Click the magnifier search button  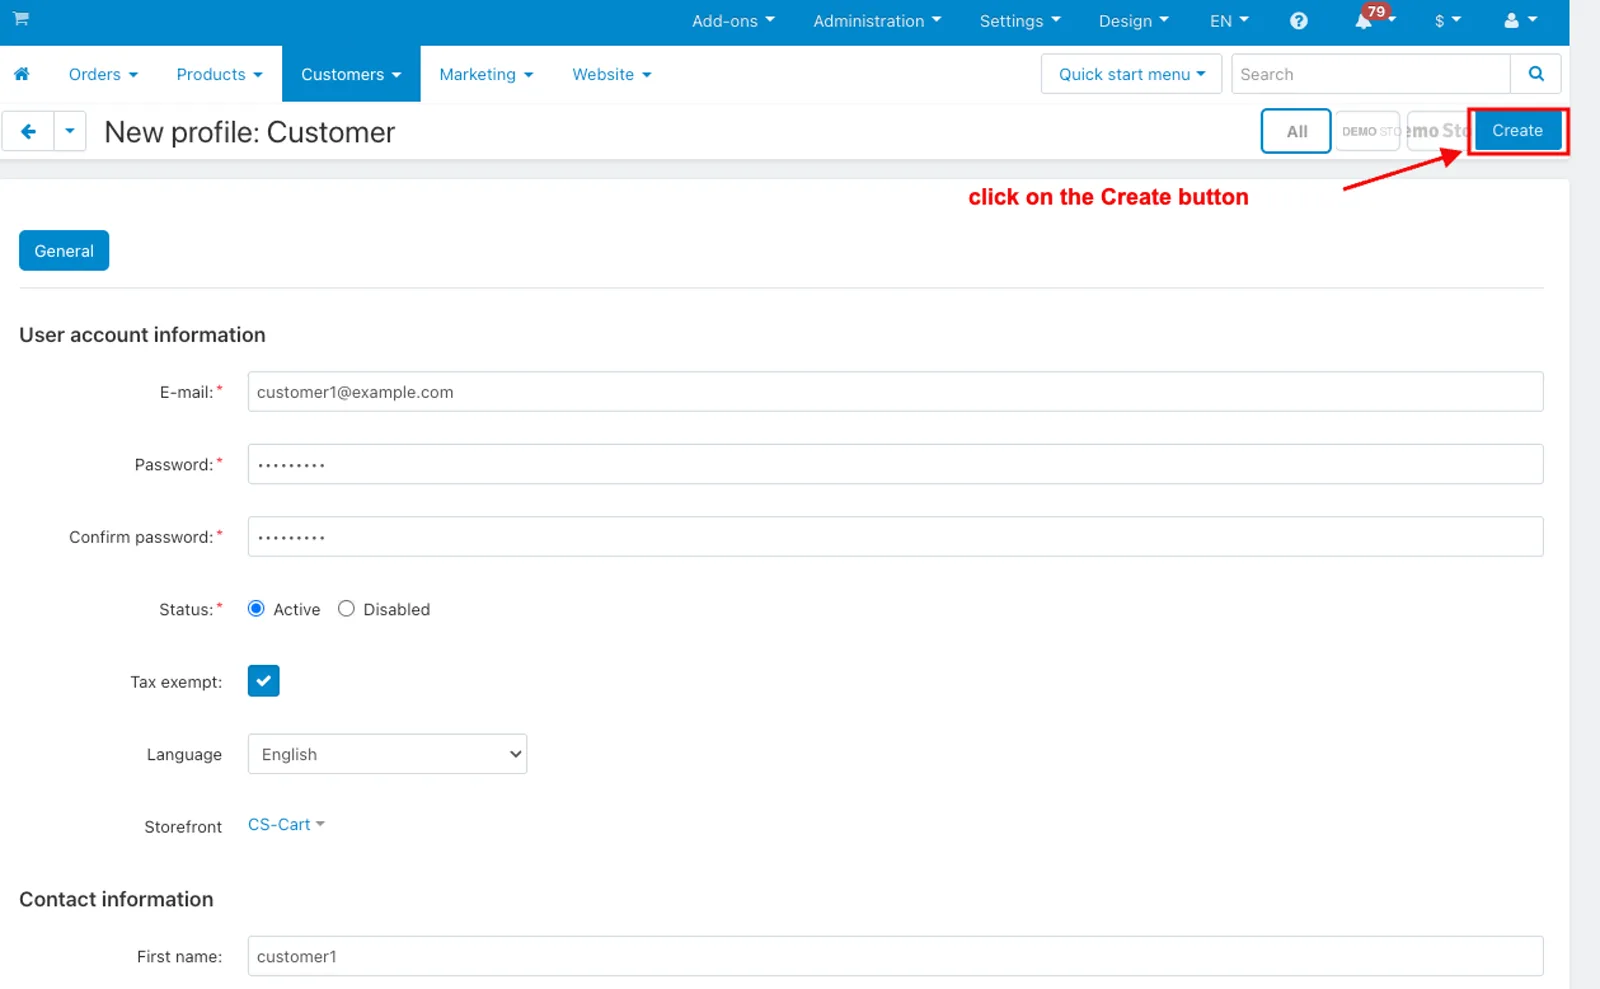[x=1536, y=74]
